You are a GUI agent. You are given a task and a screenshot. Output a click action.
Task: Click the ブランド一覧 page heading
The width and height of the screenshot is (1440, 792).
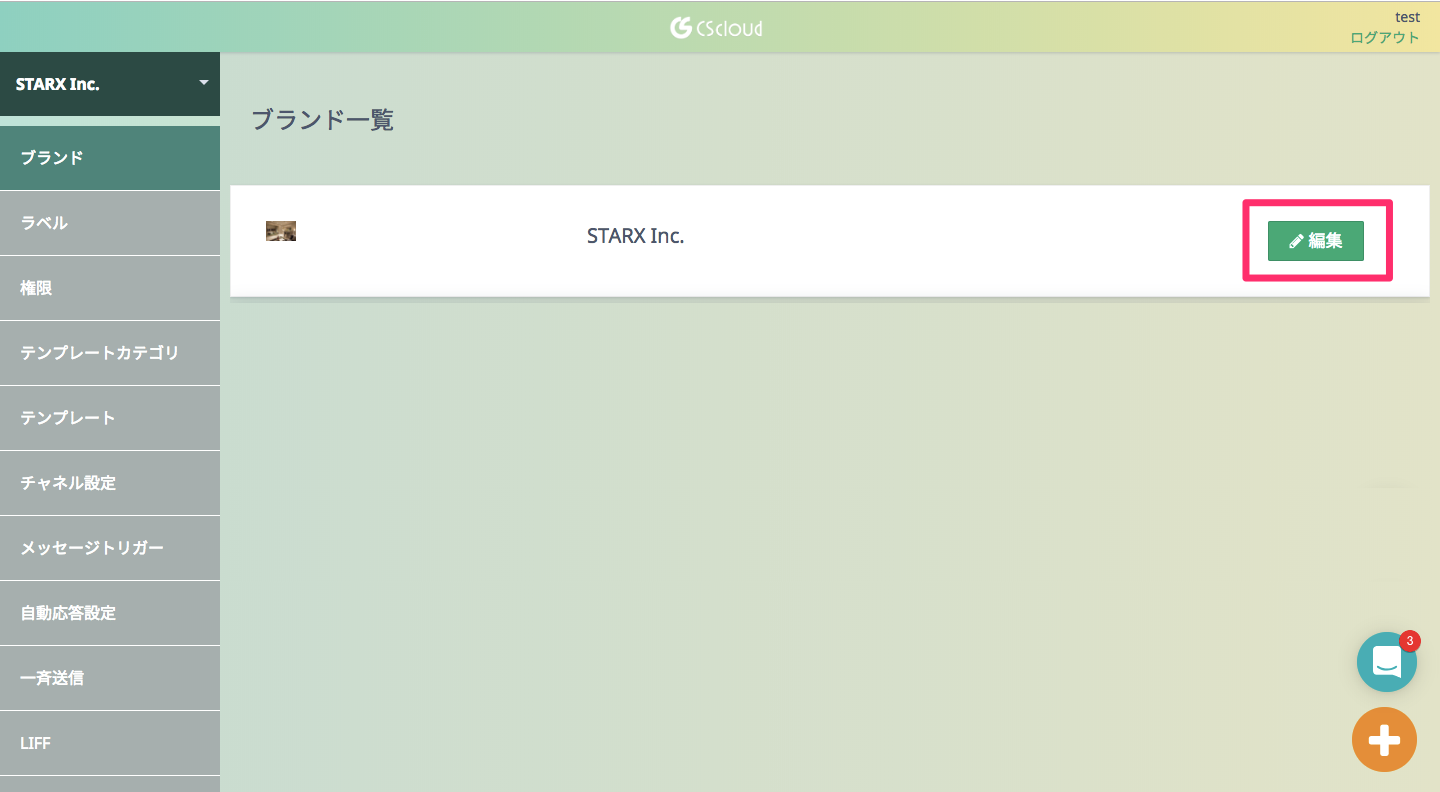click(x=322, y=120)
